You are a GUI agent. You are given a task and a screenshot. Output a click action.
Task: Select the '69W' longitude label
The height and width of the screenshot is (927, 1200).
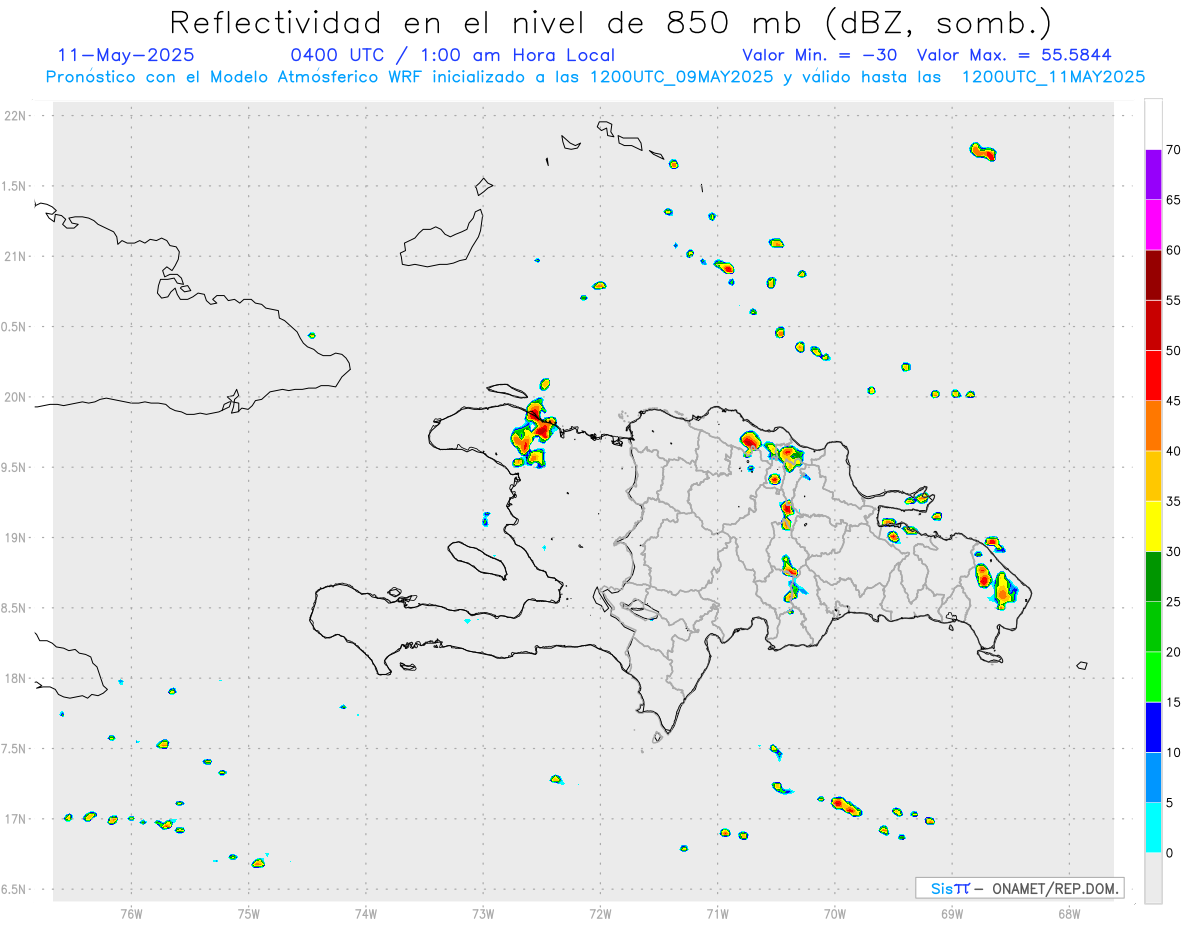[952, 913]
